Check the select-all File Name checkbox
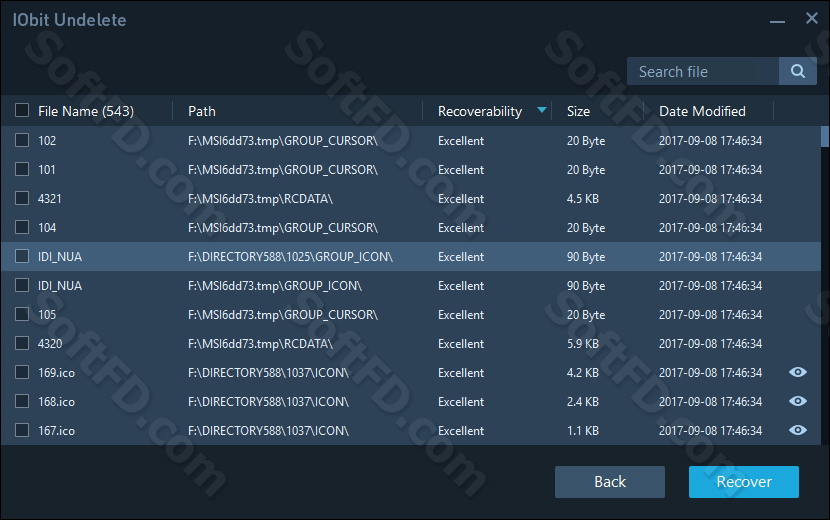This screenshot has height=520, width=830. (22, 110)
